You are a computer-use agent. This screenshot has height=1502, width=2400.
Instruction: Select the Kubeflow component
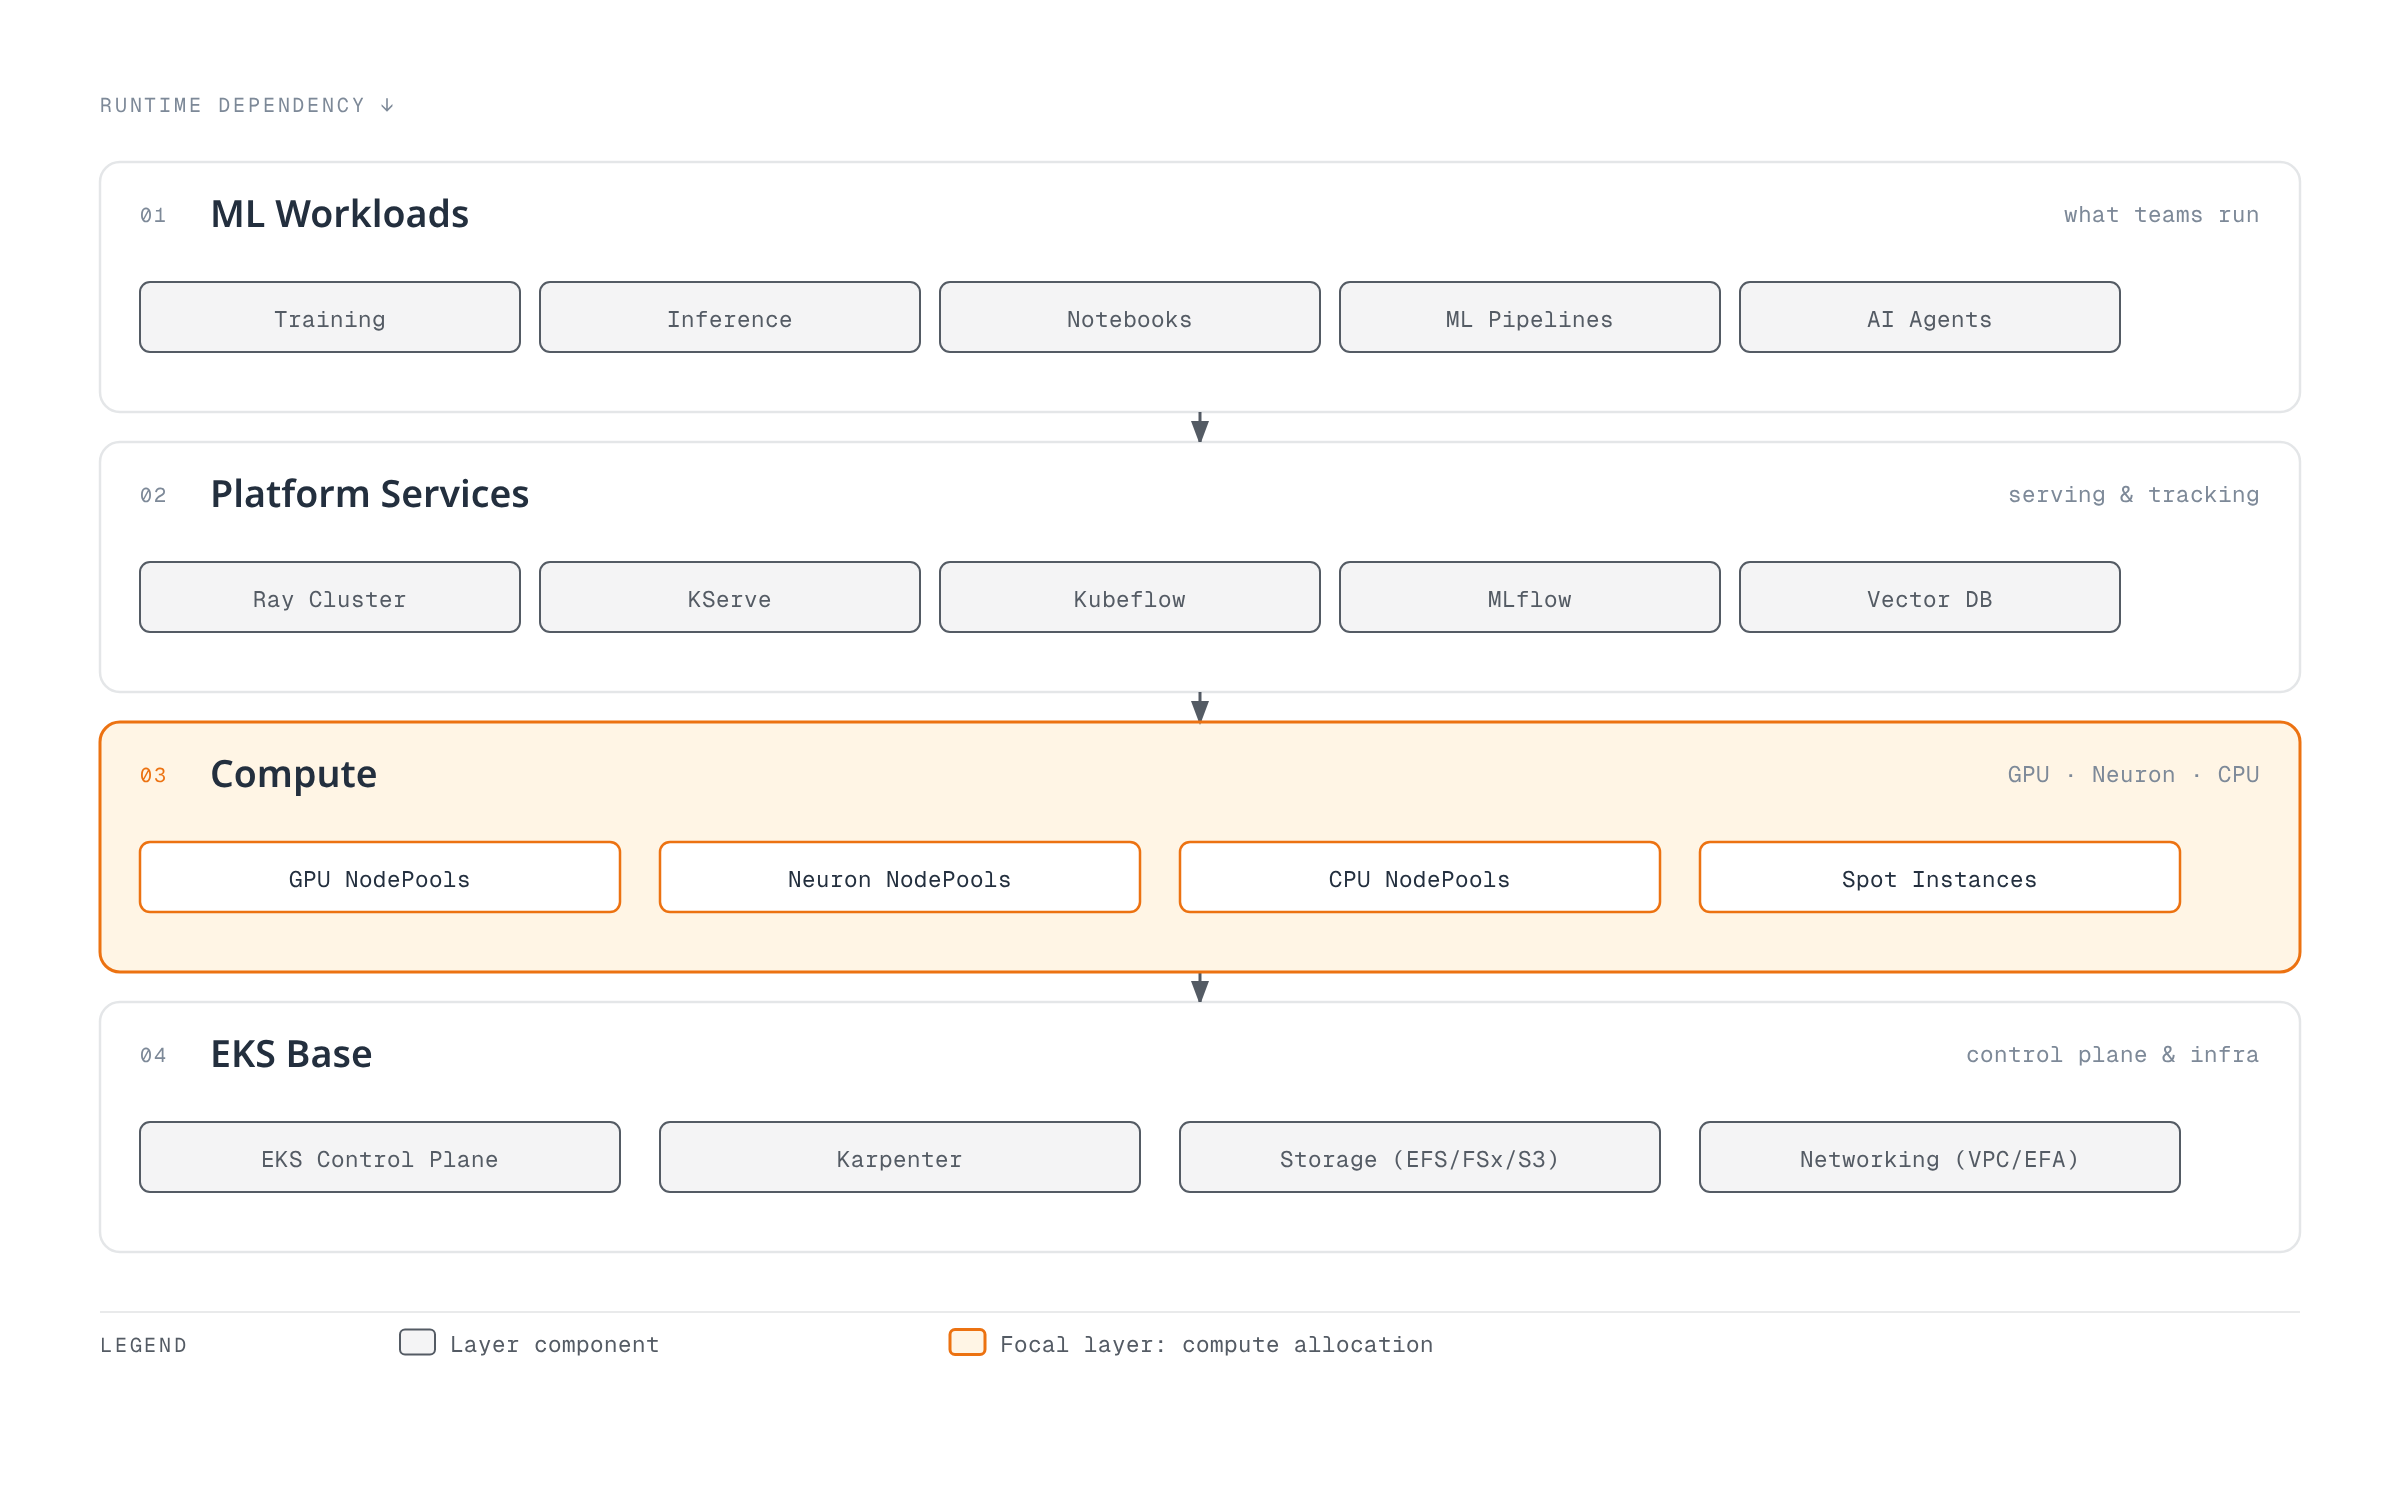click(x=1130, y=597)
